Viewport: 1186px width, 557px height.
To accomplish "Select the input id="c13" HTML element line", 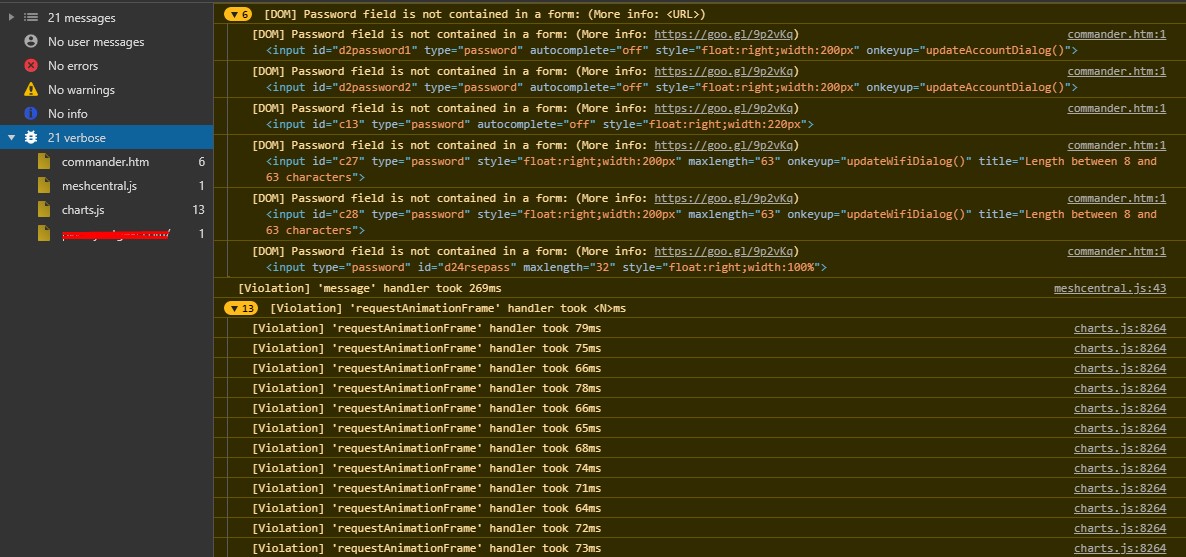I will tap(540, 124).
